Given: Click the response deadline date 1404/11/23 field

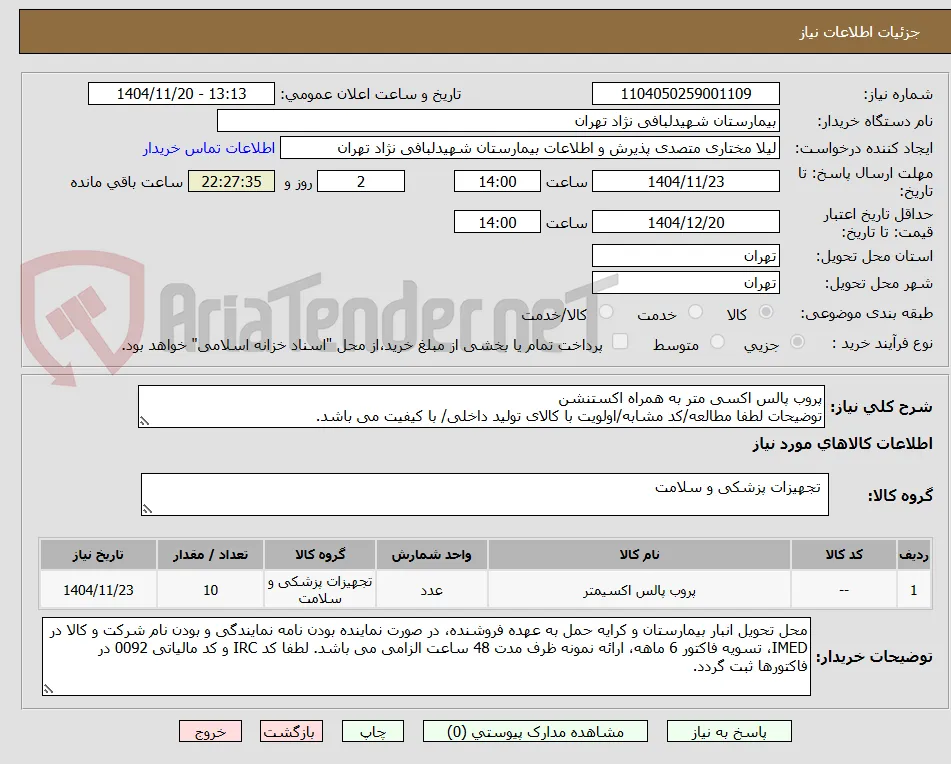Looking at the screenshot, I should [x=685, y=181].
